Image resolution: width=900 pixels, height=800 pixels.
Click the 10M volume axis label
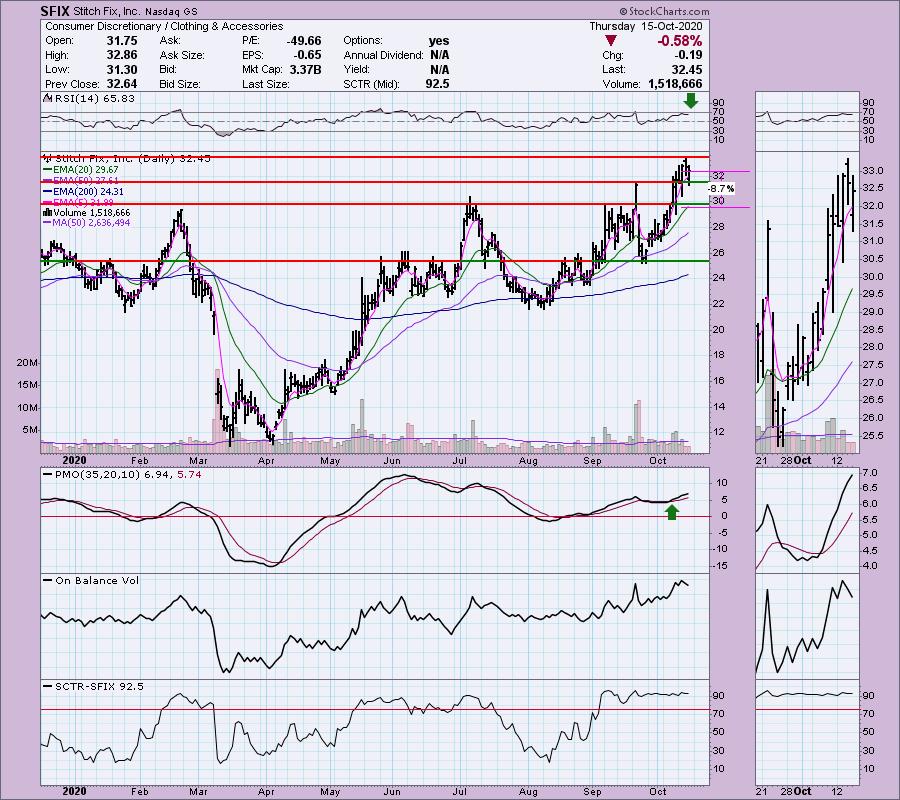click(x=28, y=407)
